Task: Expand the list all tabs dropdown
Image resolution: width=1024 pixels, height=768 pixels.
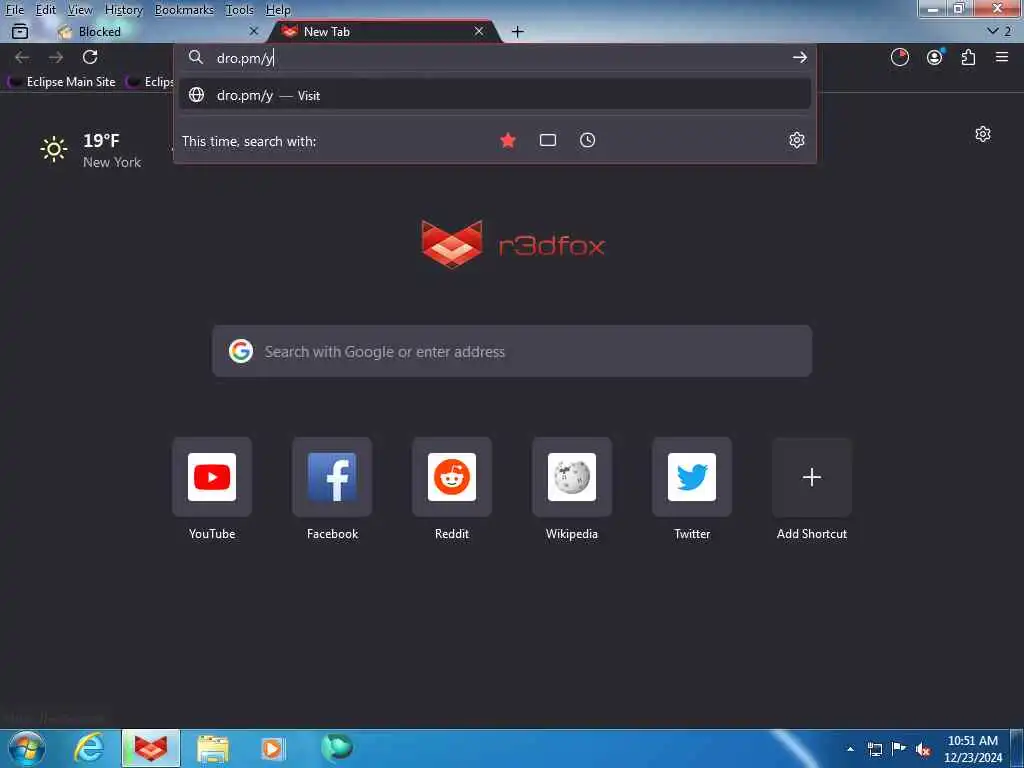Action: 999,31
